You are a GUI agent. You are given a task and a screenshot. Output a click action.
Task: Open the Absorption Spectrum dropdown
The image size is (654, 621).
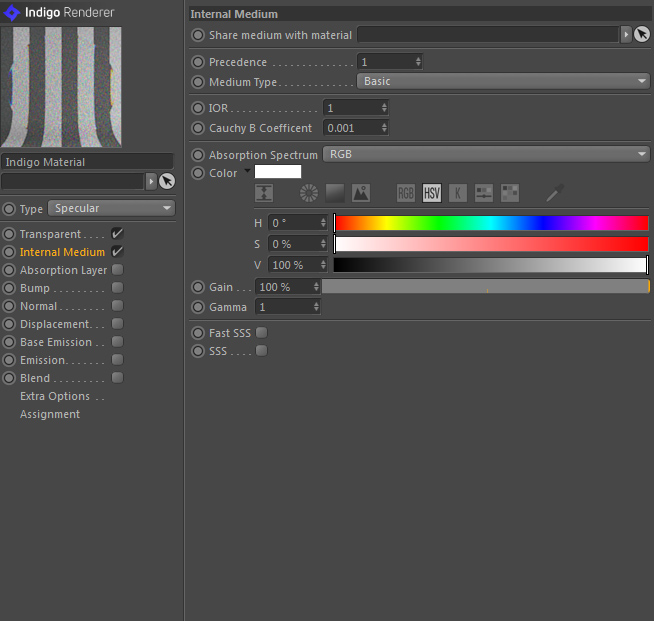(485, 155)
